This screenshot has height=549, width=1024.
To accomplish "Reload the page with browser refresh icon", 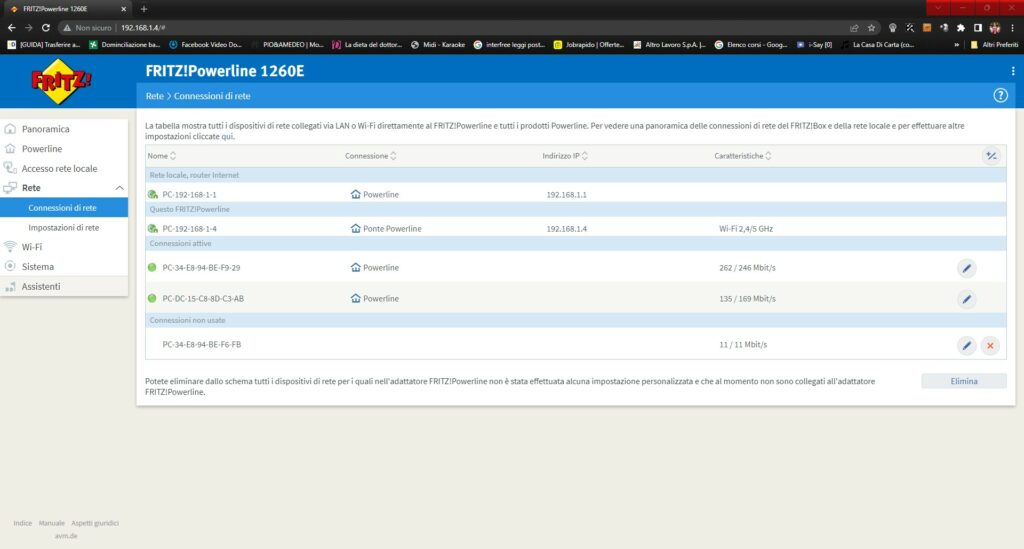I will point(46,27).
